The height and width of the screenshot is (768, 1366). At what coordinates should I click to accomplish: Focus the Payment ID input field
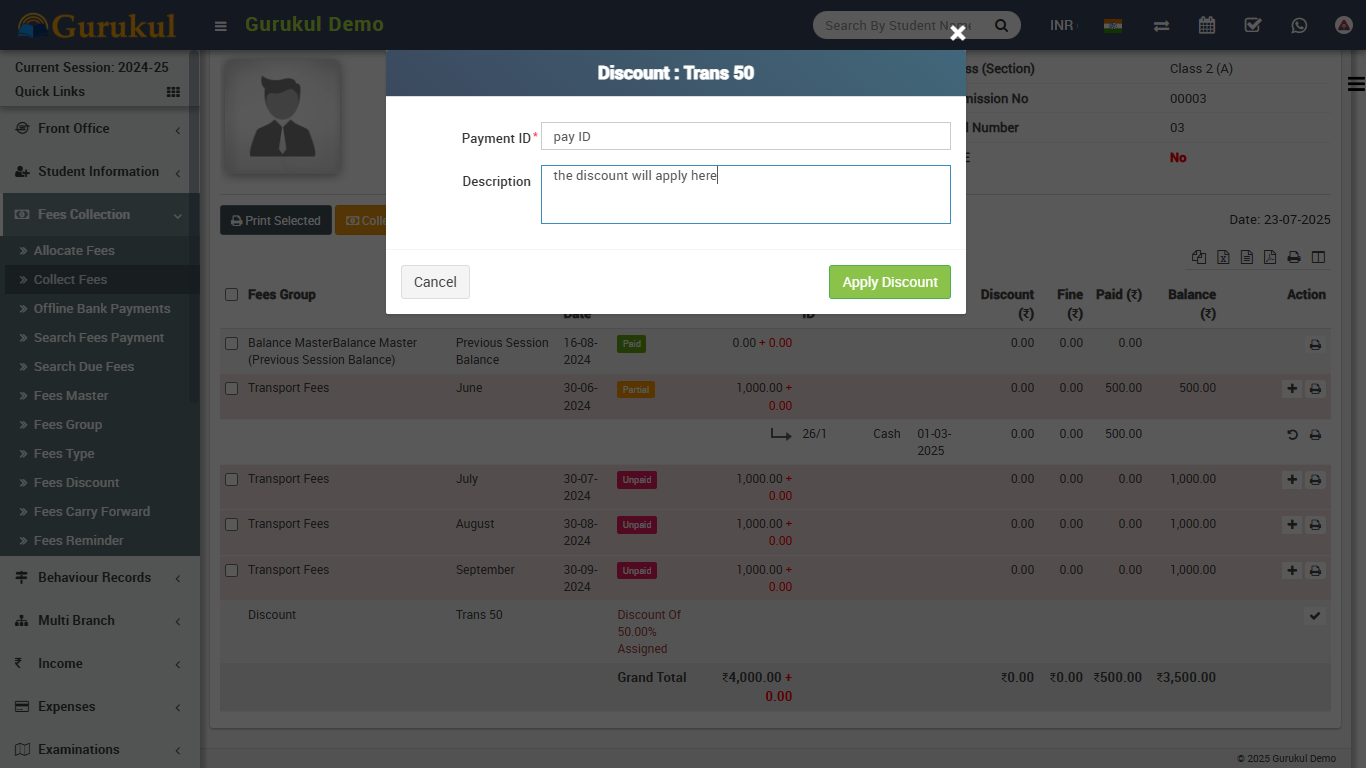click(745, 137)
